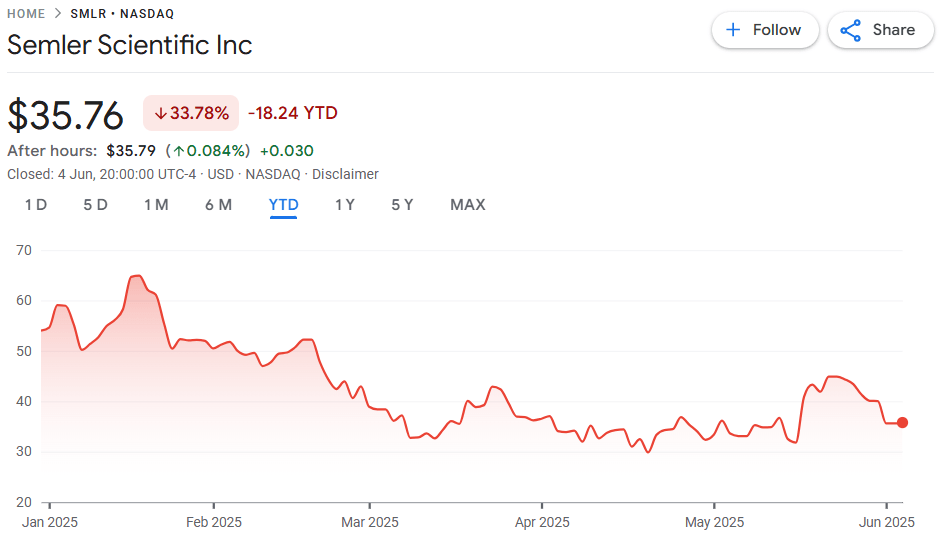Open the Share button

pyautogui.click(x=879, y=30)
